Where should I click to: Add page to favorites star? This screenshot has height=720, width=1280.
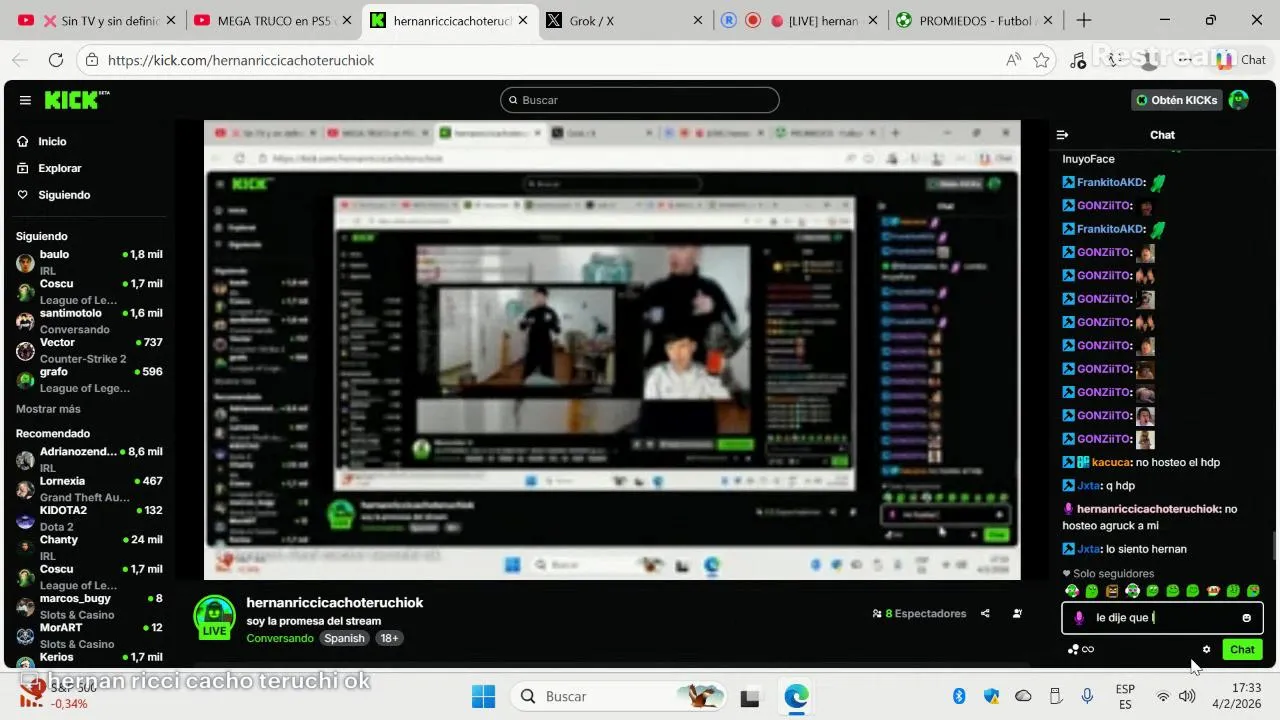(1041, 60)
